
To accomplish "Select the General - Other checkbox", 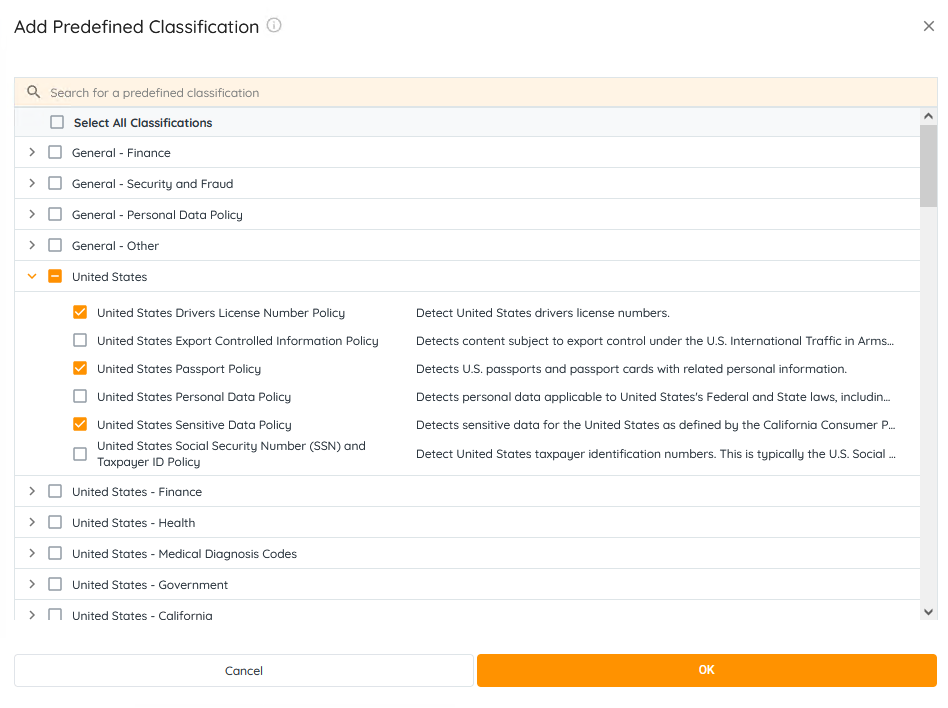I will 55,246.
